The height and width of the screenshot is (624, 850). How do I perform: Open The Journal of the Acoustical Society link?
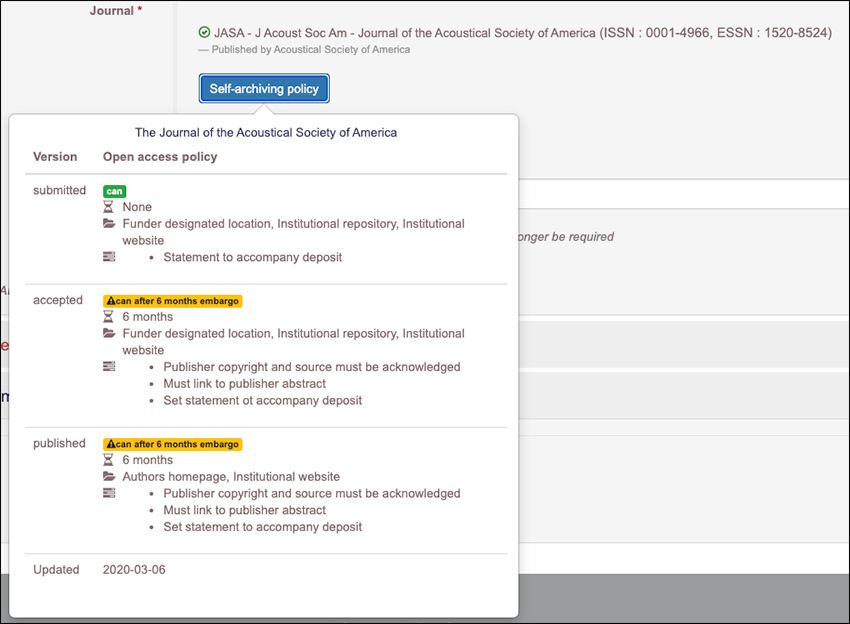[x=266, y=132]
